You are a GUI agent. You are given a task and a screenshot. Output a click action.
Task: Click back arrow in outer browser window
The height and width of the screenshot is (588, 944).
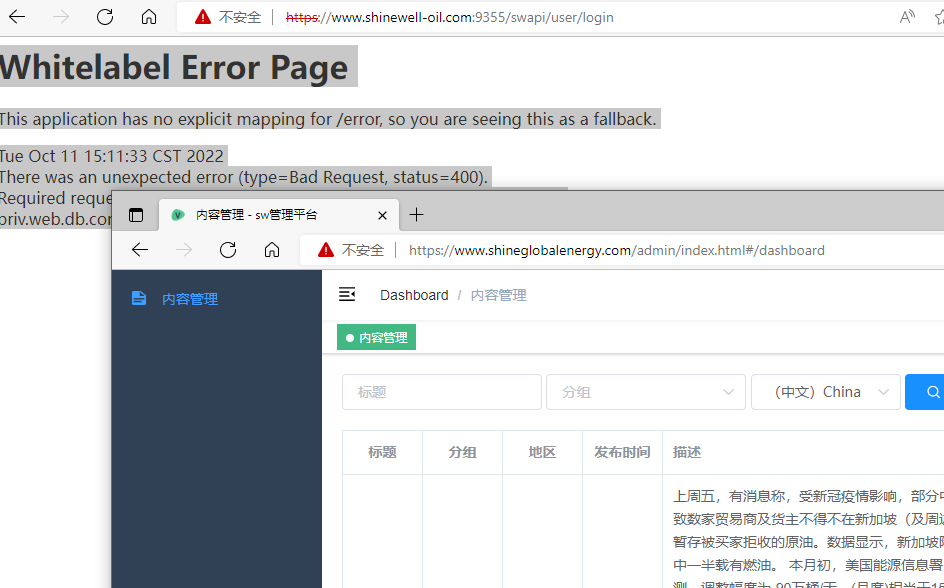17,17
